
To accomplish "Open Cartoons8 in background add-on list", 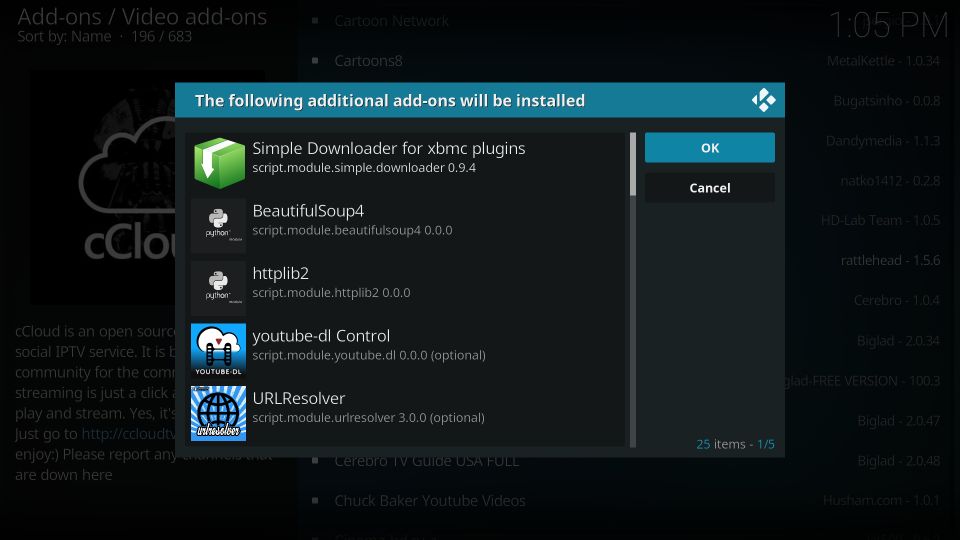I will 368,61.
